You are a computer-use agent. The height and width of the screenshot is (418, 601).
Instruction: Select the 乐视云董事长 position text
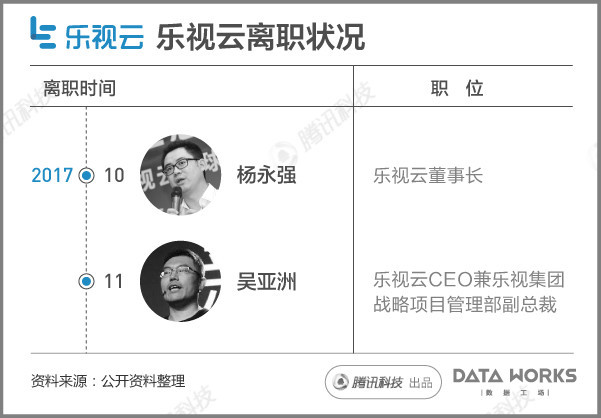pyautogui.click(x=427, y=176)
